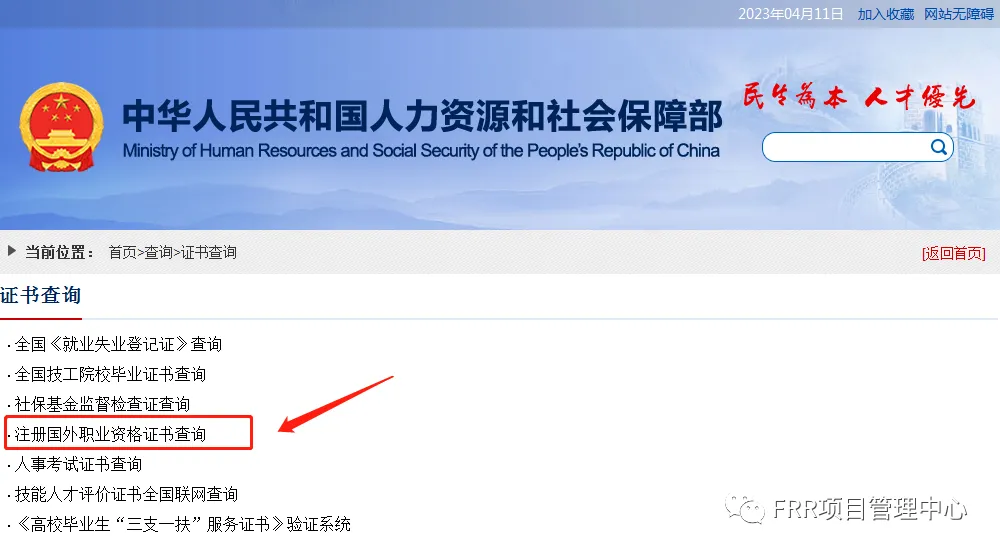
Task: Click the search magnifier icon
Action: pos(938,147)
